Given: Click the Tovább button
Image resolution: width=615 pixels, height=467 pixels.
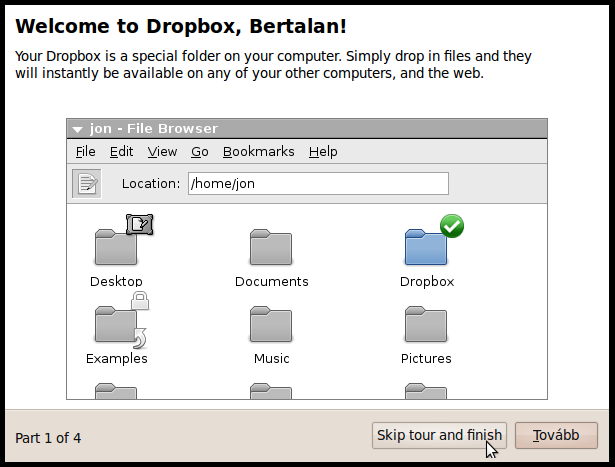Looking at the screenshot, I should pyautogui.click(x=556, y=435).
